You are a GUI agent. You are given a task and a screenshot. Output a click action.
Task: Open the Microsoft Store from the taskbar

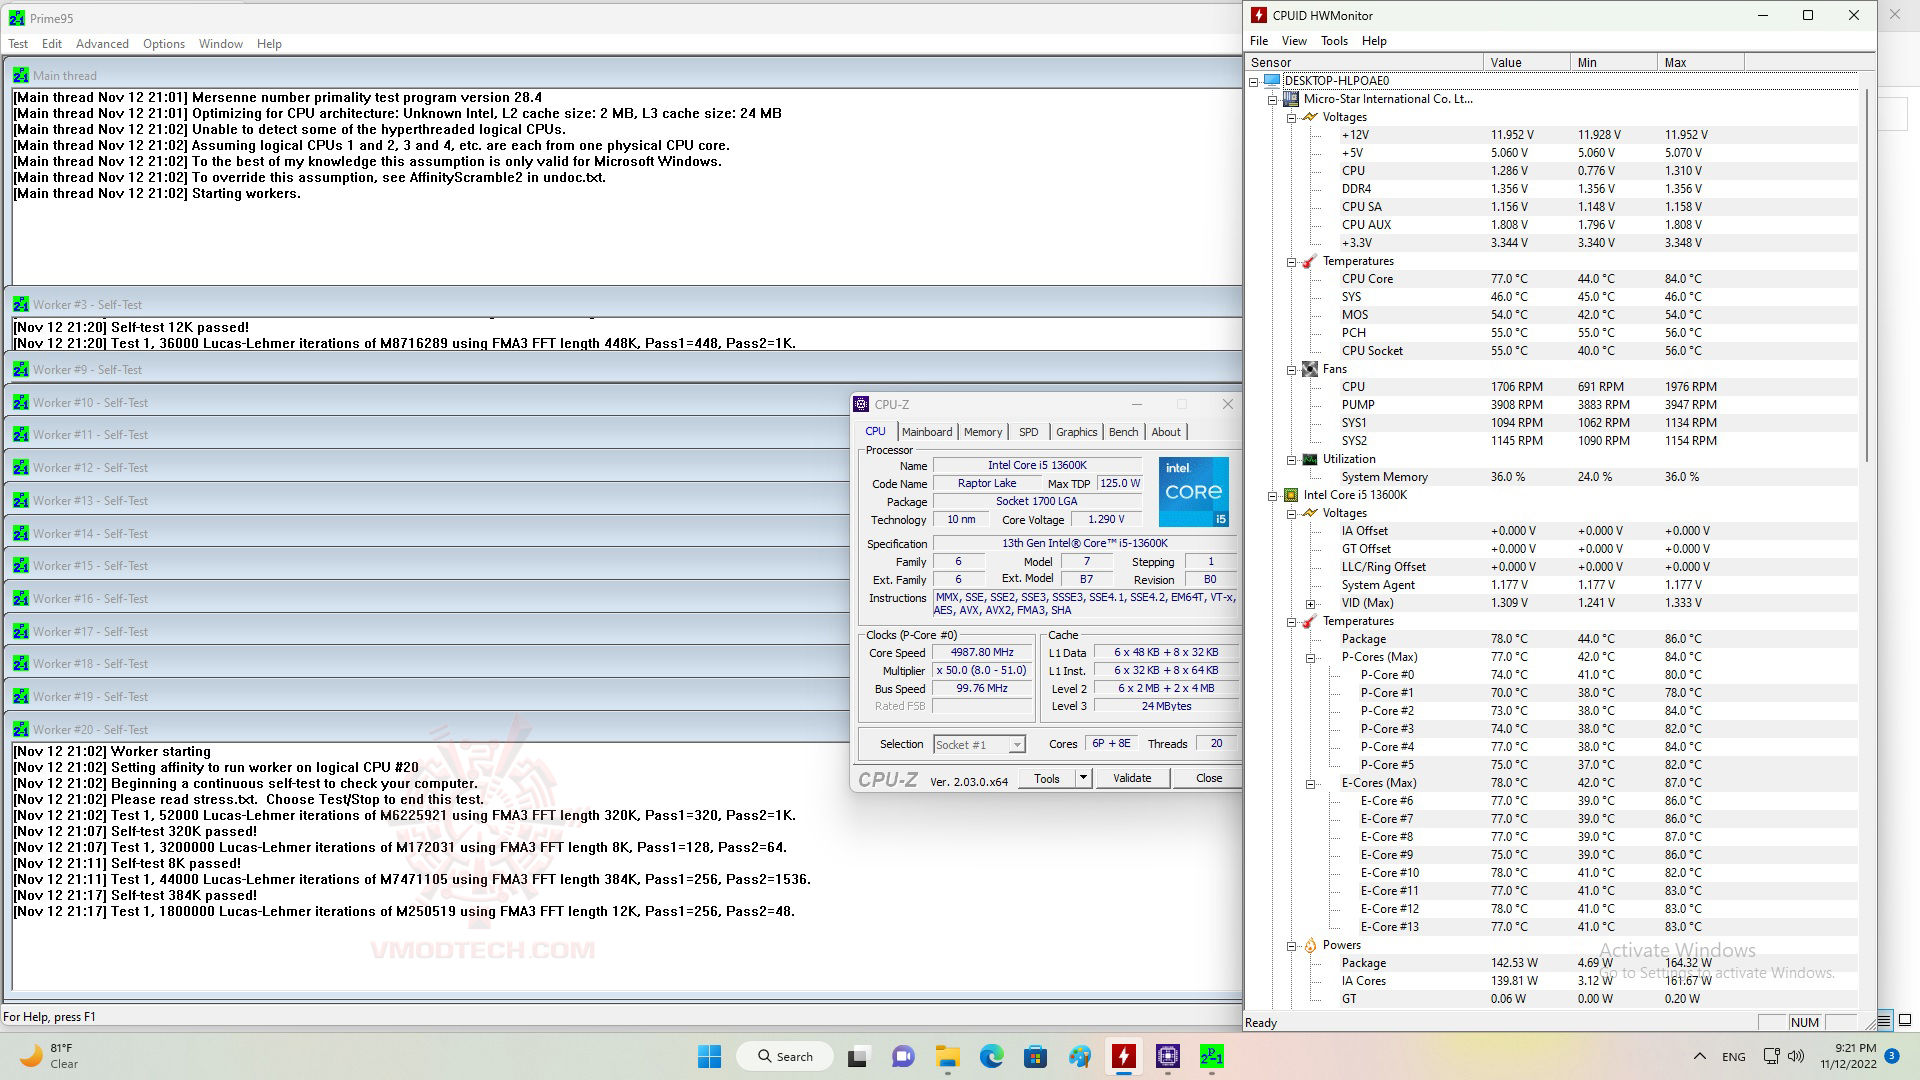click(x=1035, y=1056)
